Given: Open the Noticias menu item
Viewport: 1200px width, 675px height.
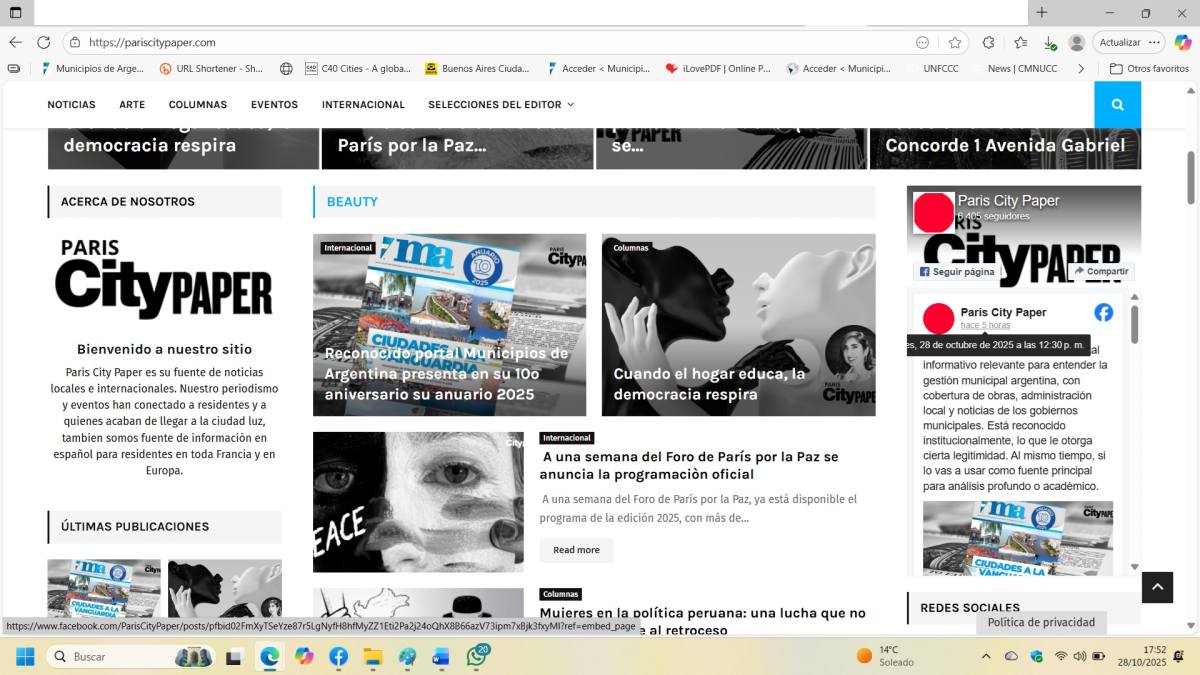Looking at the screenshot, I should 71,105.
